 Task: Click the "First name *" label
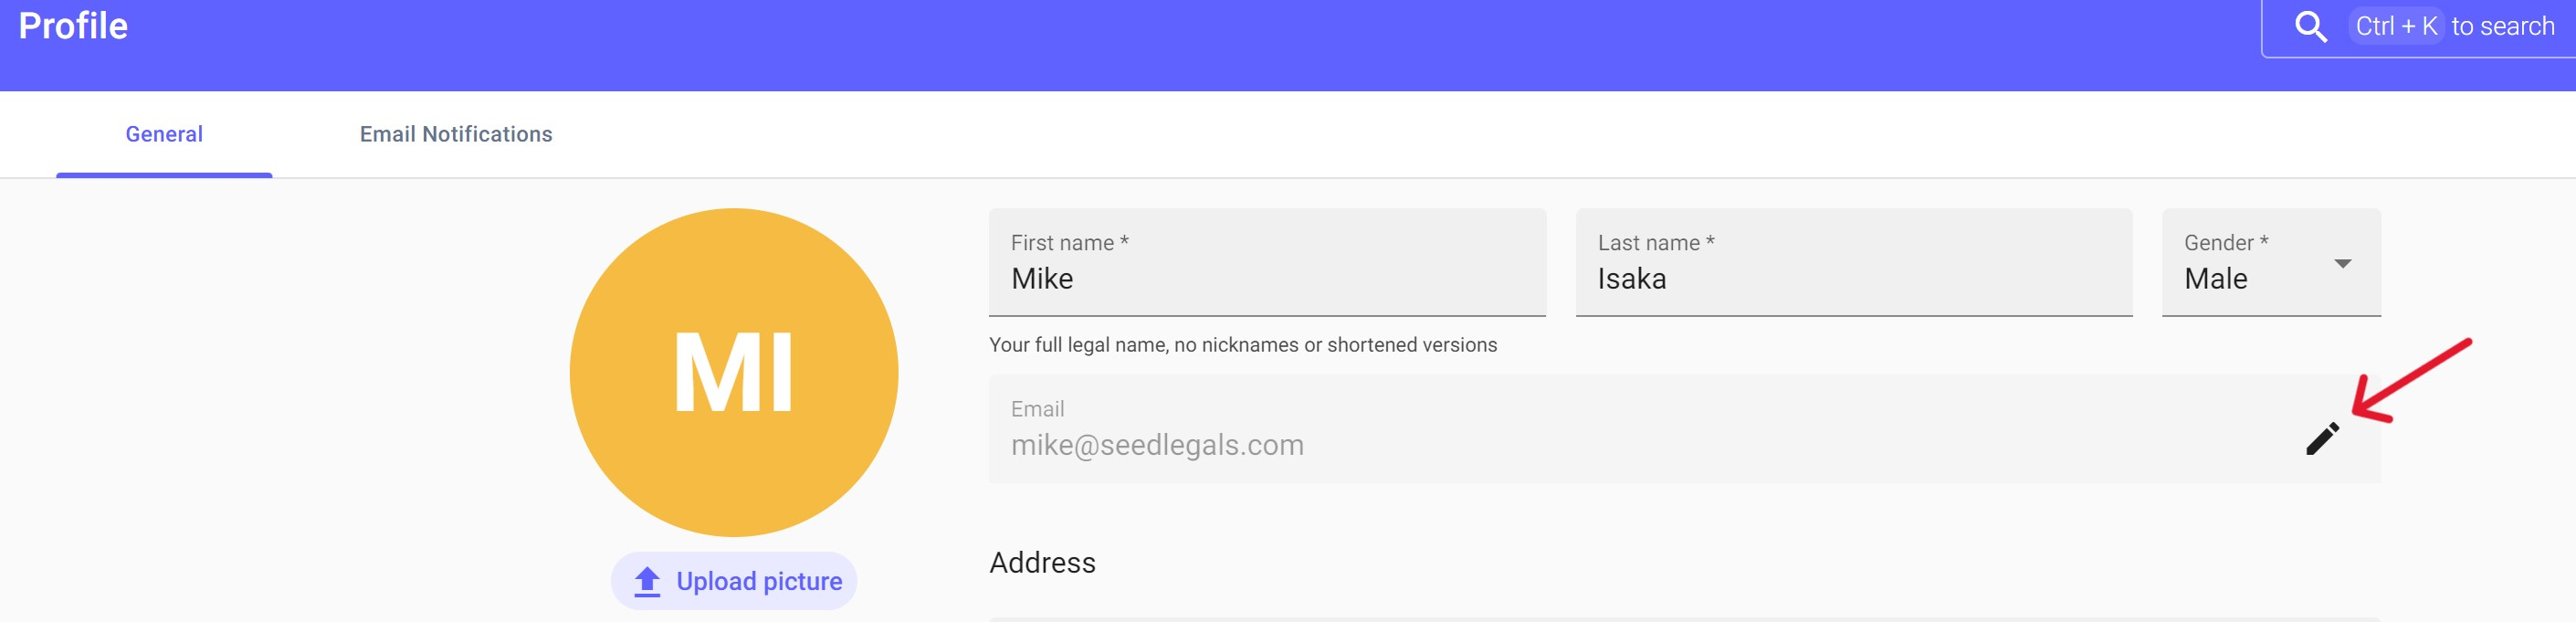click(1069, 243)
